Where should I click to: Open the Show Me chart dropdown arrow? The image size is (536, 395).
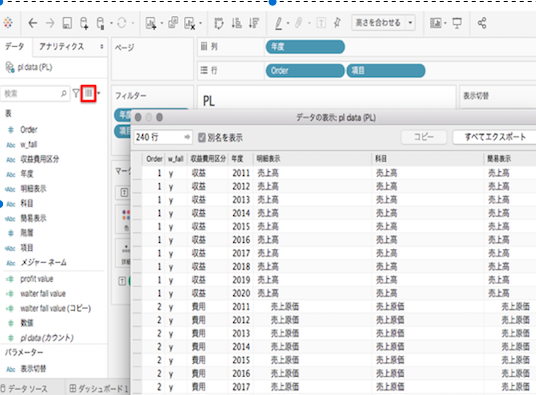point(445,24)
